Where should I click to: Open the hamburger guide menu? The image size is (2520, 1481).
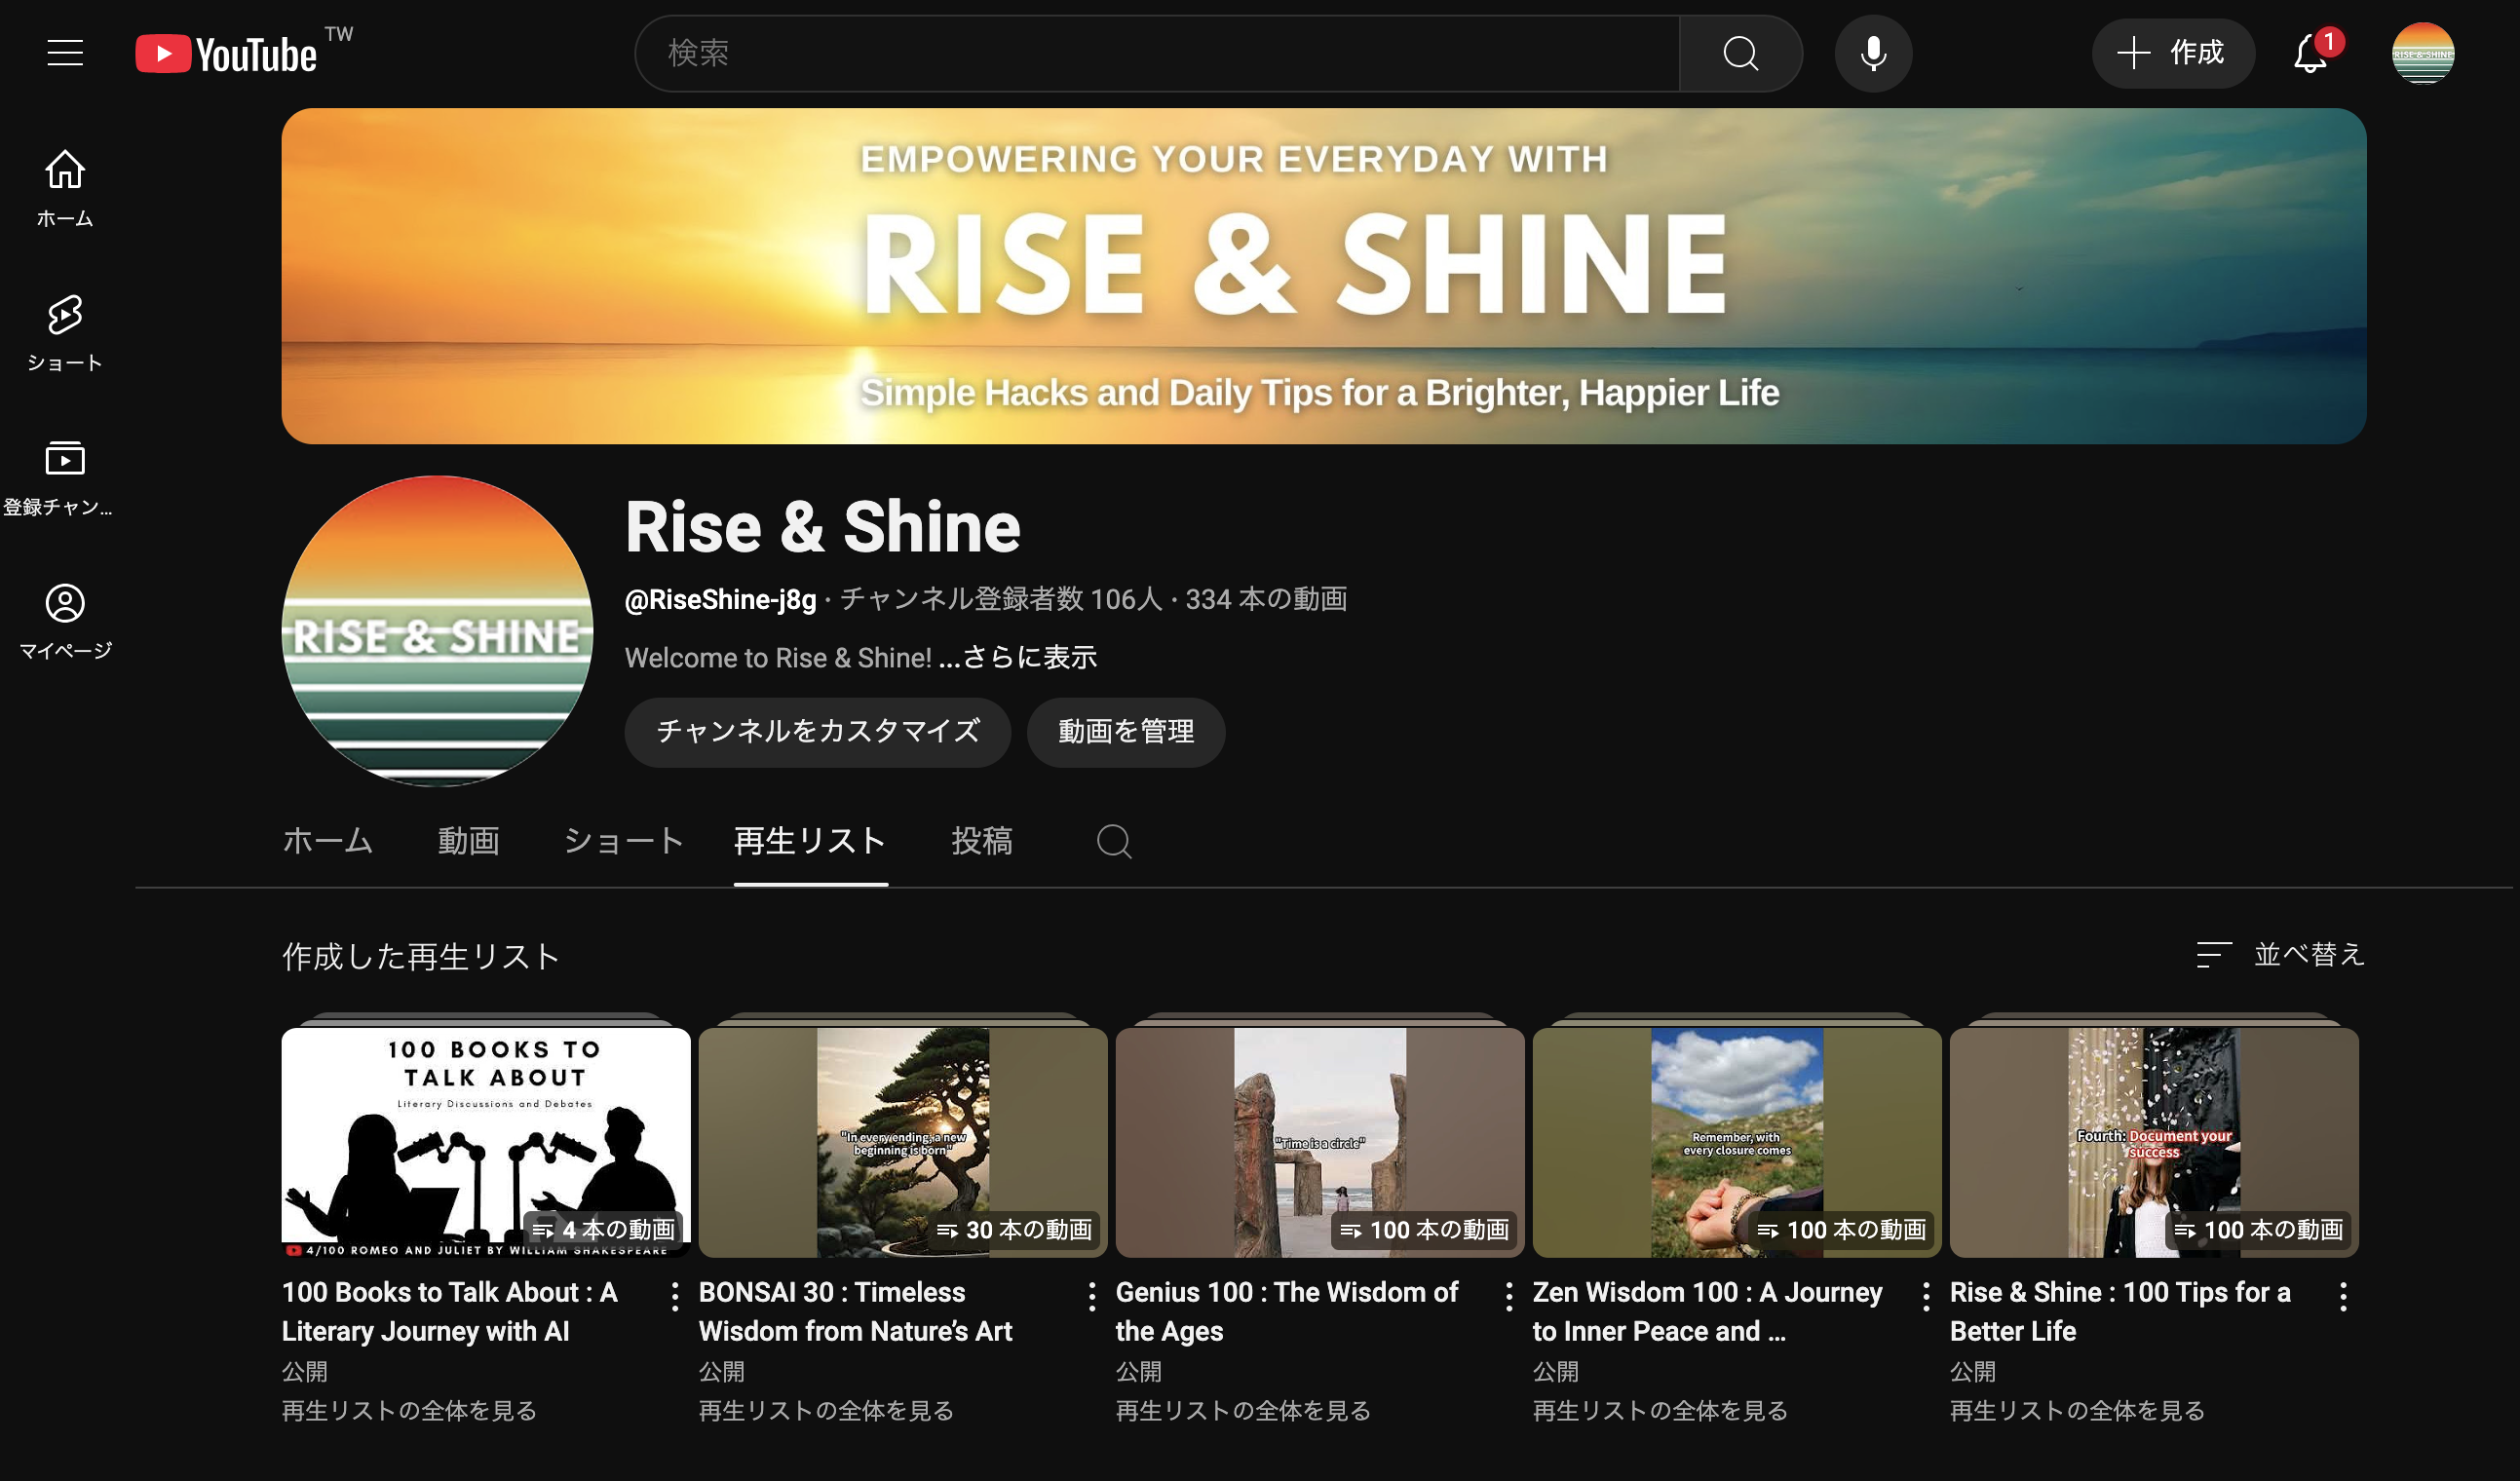pos(65,53)
